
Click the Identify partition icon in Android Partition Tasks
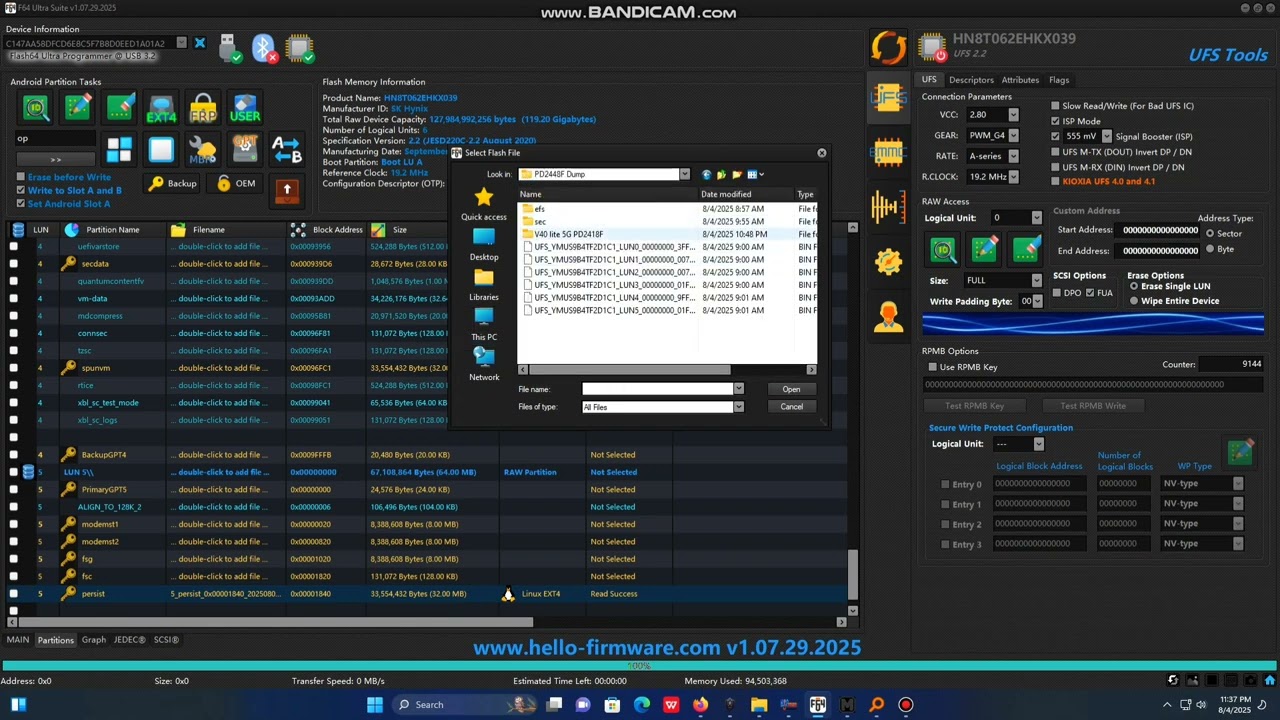pyautogui.click(x=36, y=108)
